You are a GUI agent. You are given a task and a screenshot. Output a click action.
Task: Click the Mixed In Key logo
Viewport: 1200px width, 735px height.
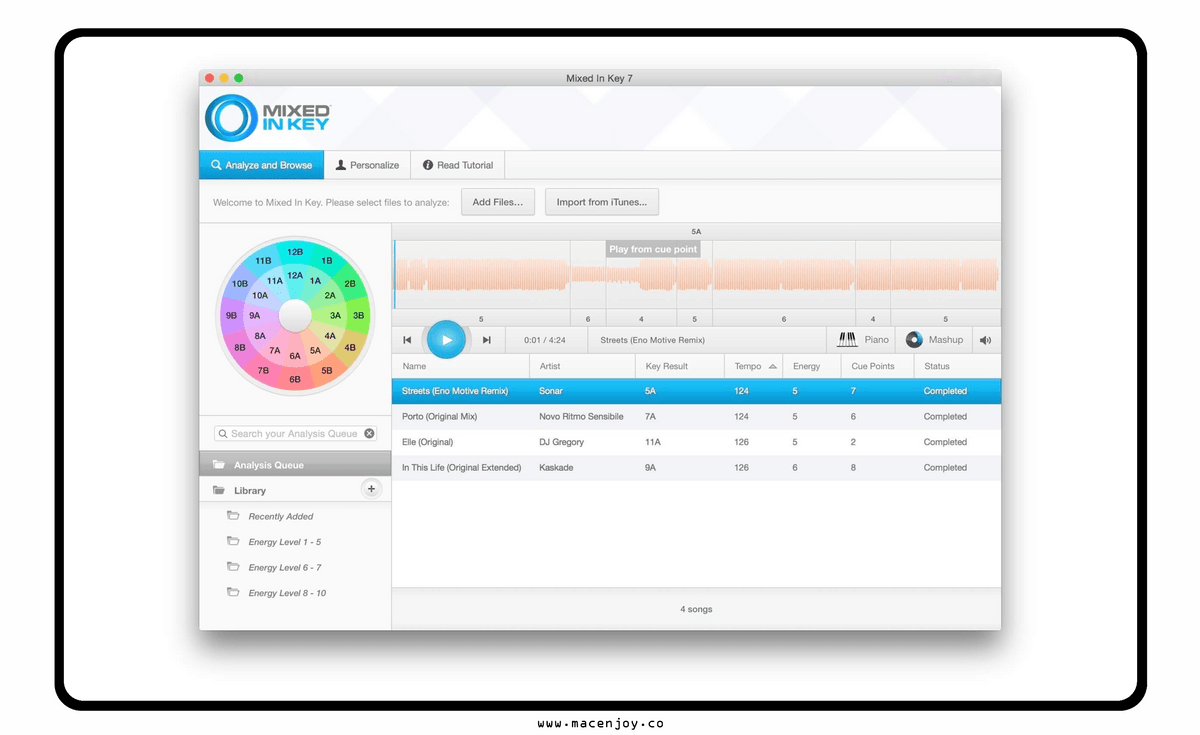pyautogui.click(x=268, y=119)
